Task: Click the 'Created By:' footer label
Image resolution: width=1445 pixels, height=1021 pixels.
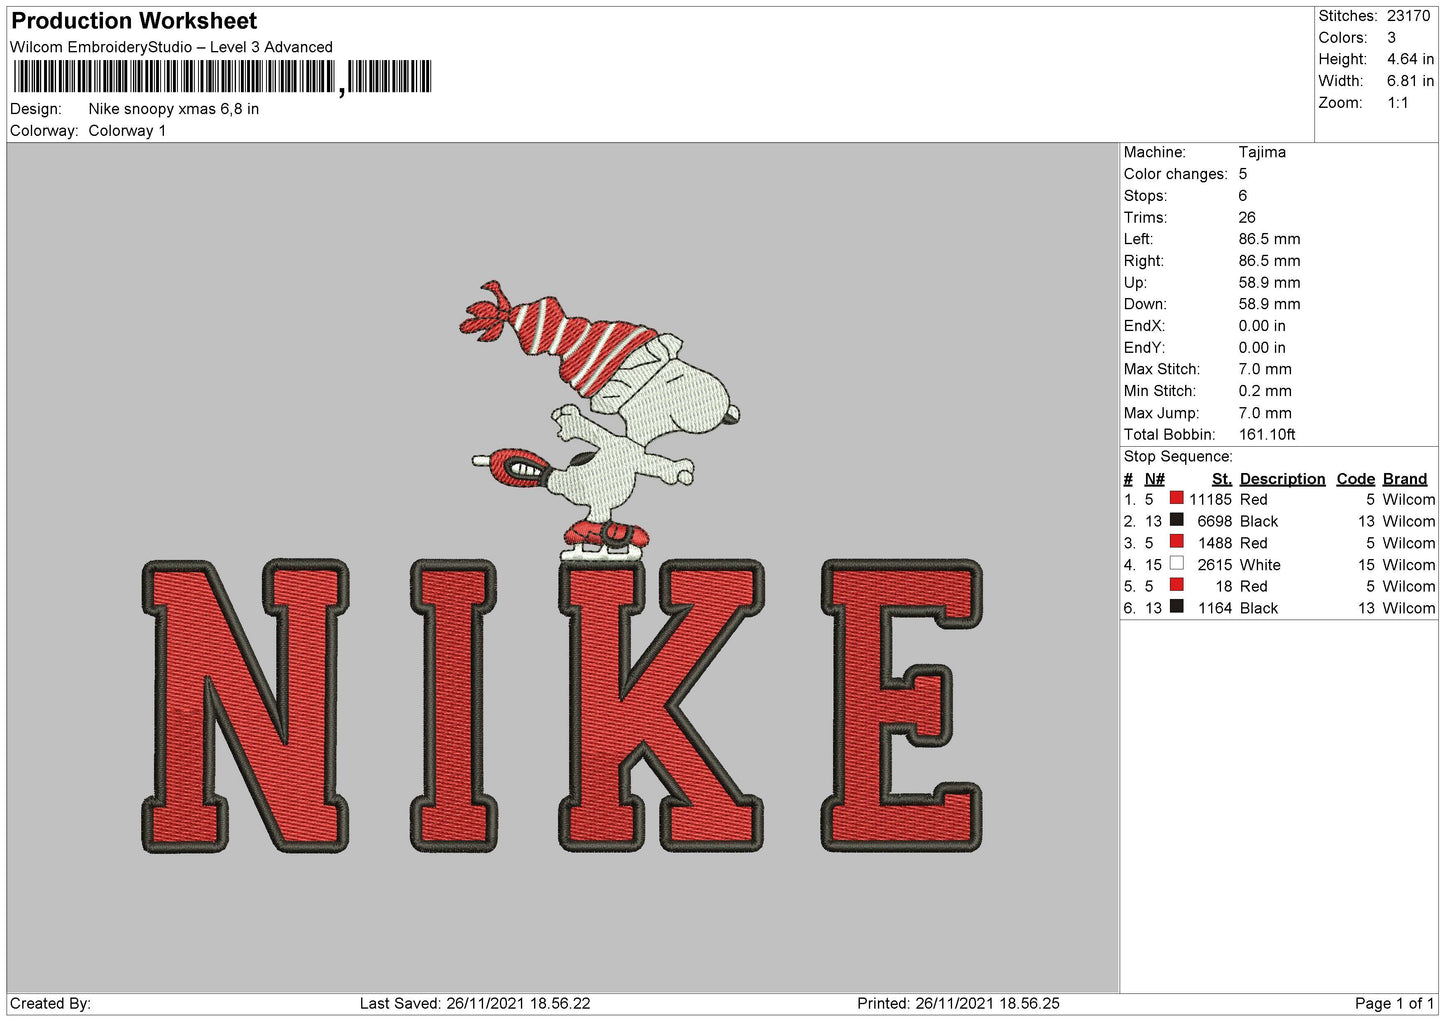Action: click(50, 1004)
